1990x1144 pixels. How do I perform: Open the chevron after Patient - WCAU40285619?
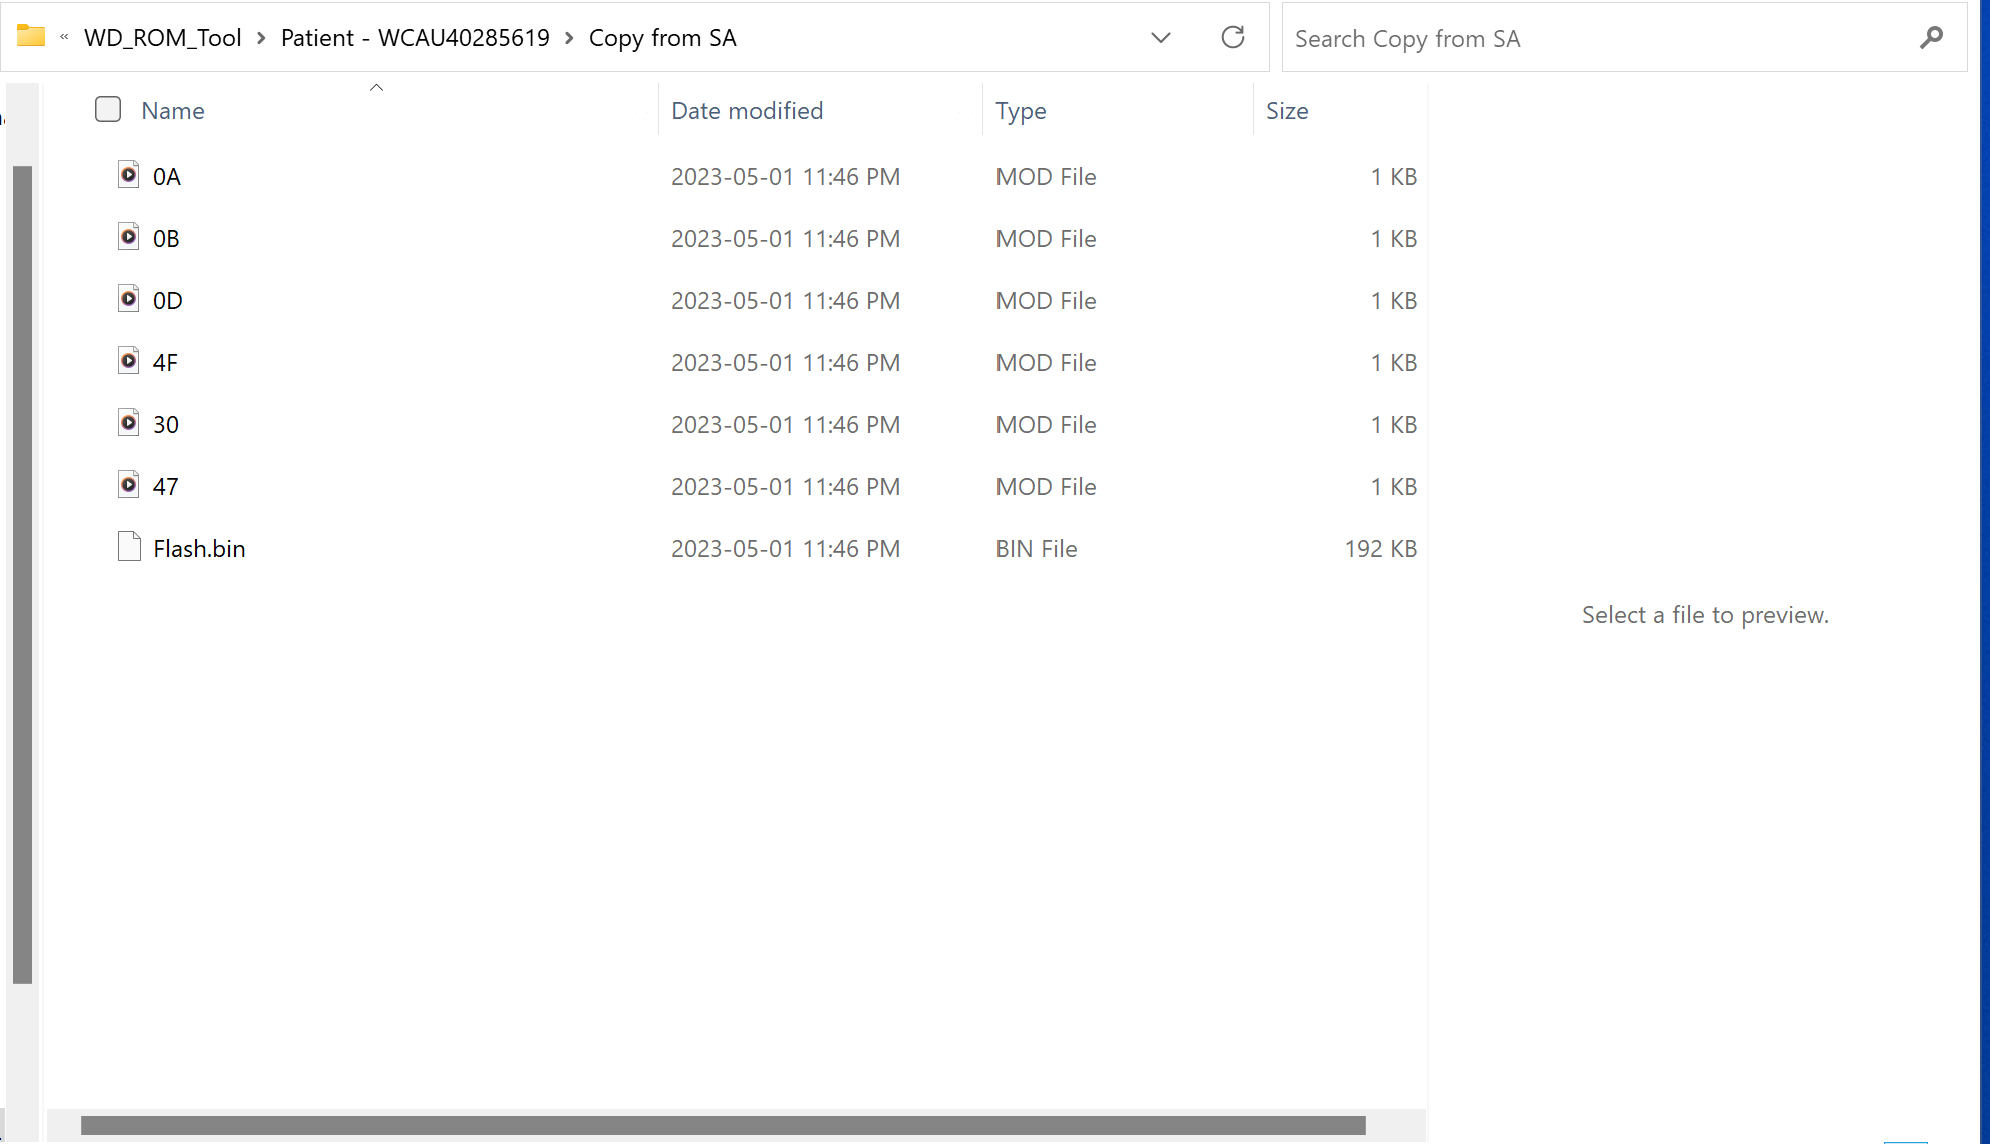[x=569, y=38]
